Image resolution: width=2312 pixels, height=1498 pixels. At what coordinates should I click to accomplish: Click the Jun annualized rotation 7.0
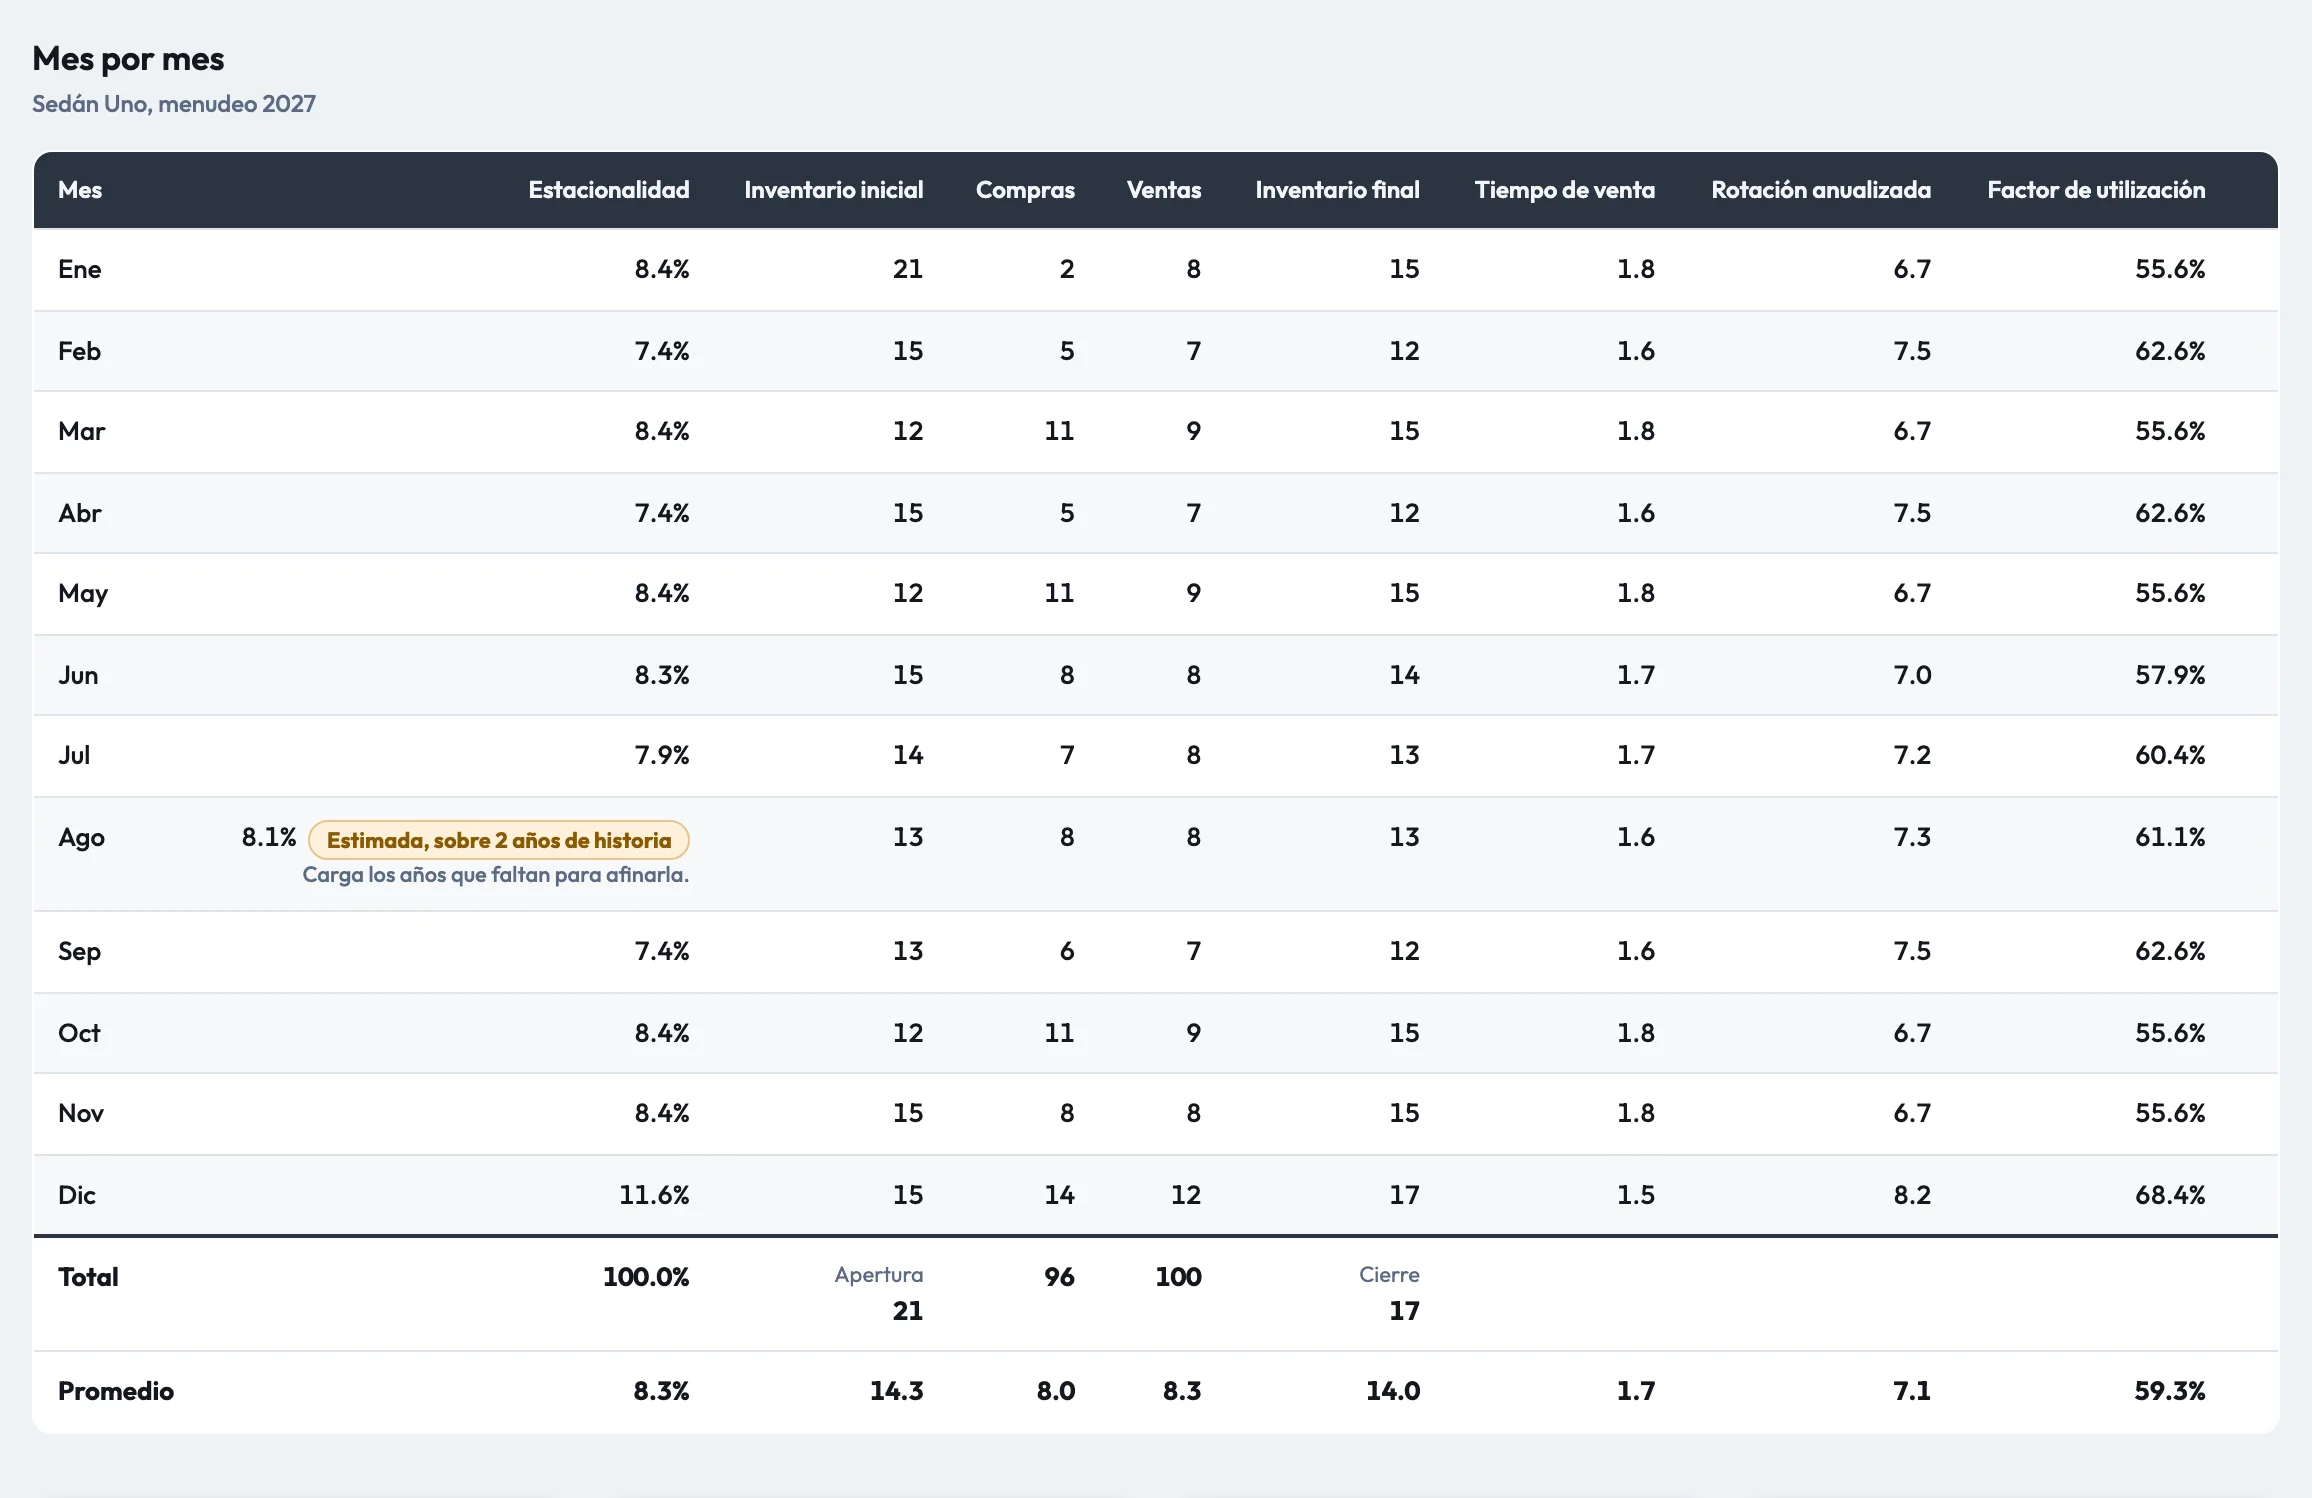(x=1912, y=675)
